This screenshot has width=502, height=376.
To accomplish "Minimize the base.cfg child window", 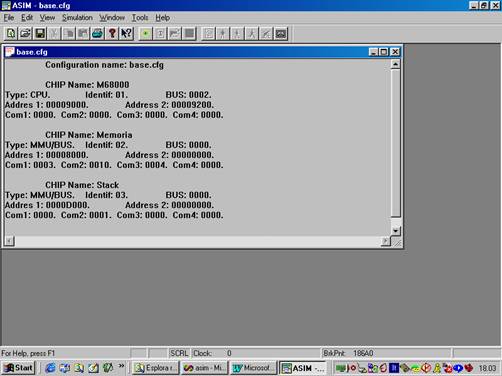I will (x=373, y=52).
